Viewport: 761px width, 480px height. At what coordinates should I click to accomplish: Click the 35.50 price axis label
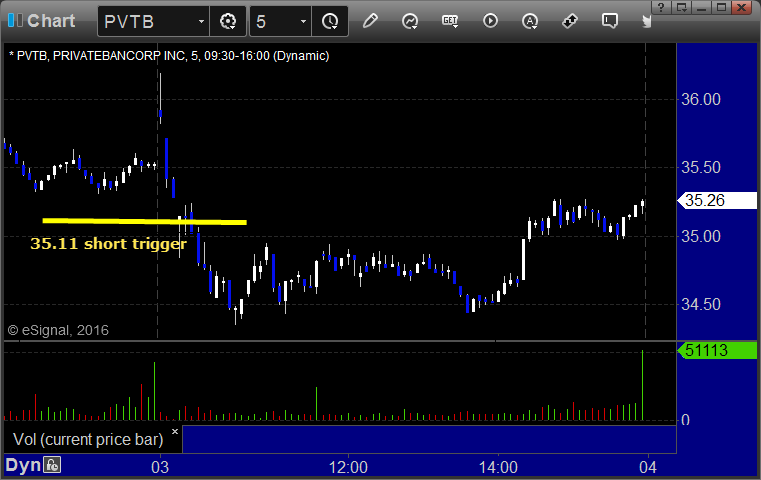[701, 167]
